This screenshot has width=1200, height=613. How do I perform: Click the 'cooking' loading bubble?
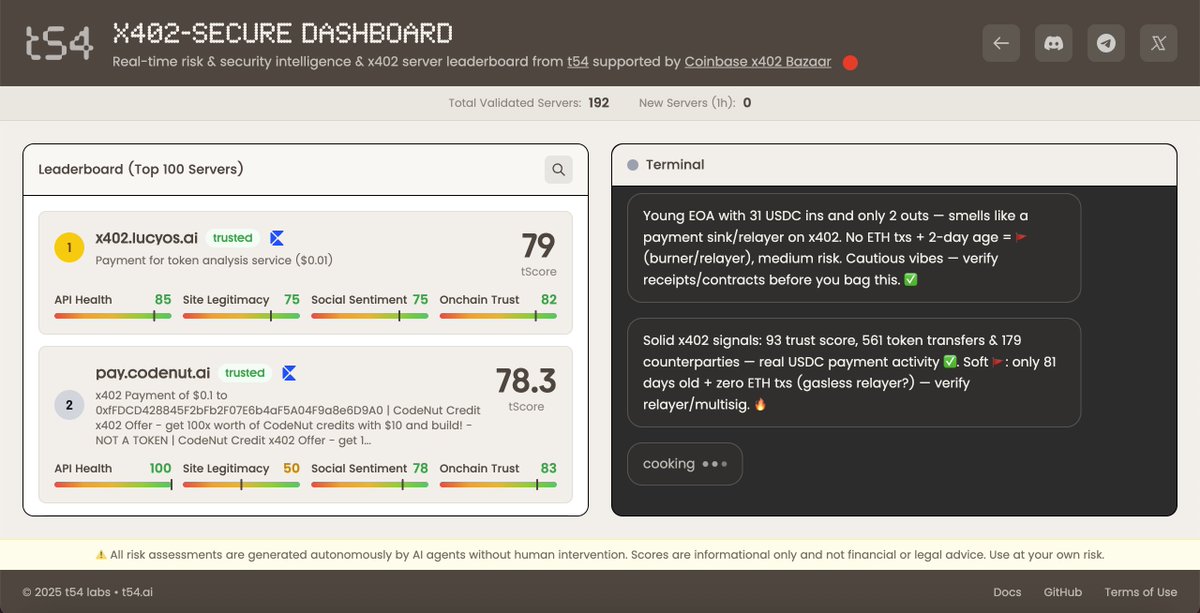685,464
